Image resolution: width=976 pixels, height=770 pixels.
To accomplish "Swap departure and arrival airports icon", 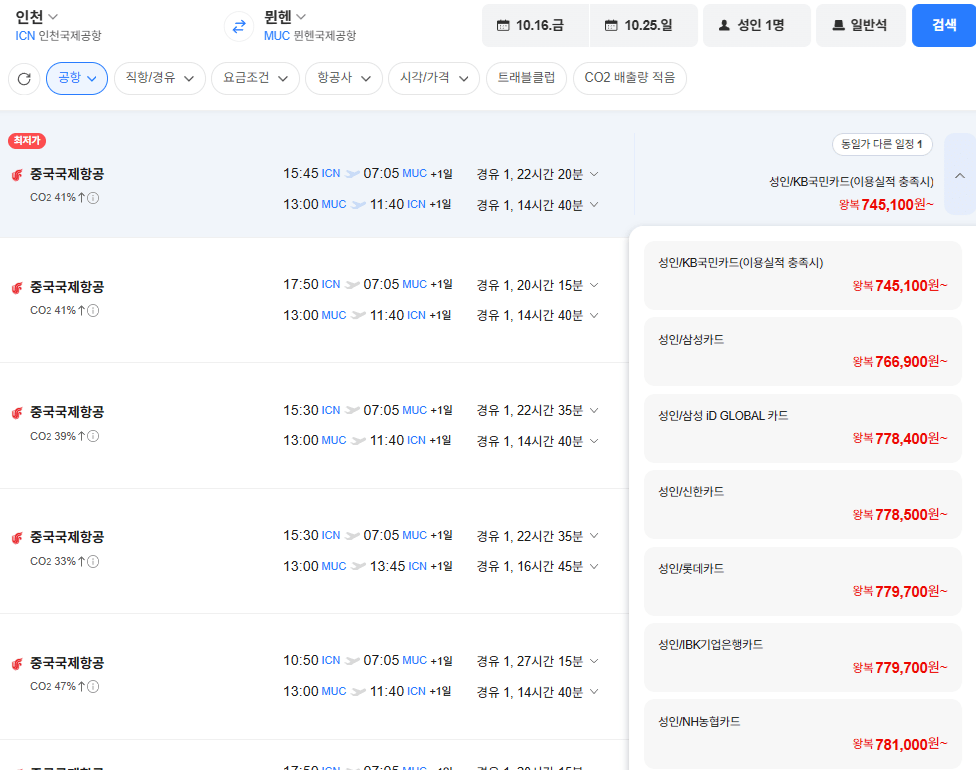I will 239,27.
